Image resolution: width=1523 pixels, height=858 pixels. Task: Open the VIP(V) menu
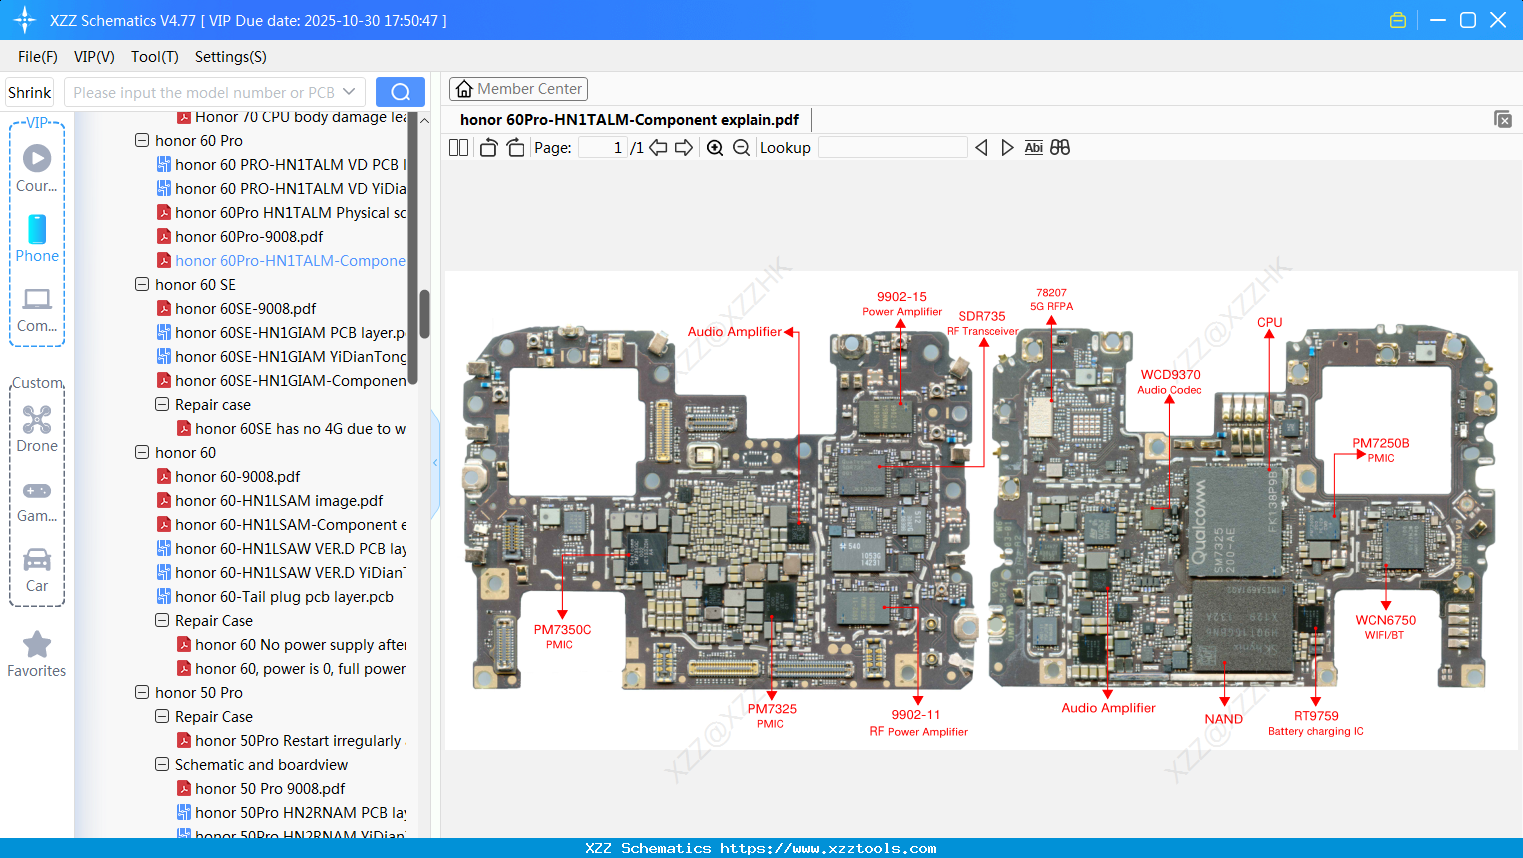point(94,57)
